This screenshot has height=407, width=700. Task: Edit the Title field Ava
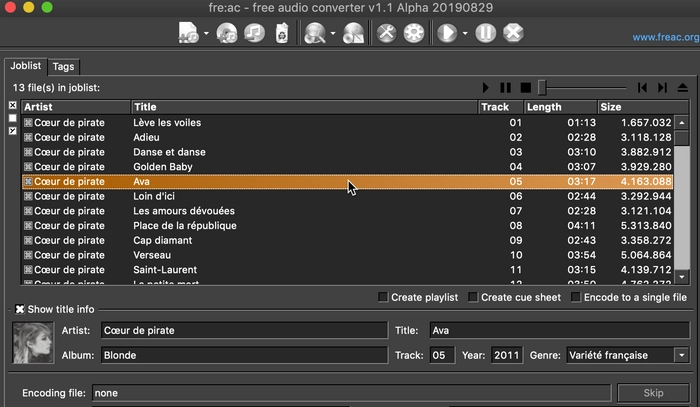pyautogui.click(x=559, y=330)
